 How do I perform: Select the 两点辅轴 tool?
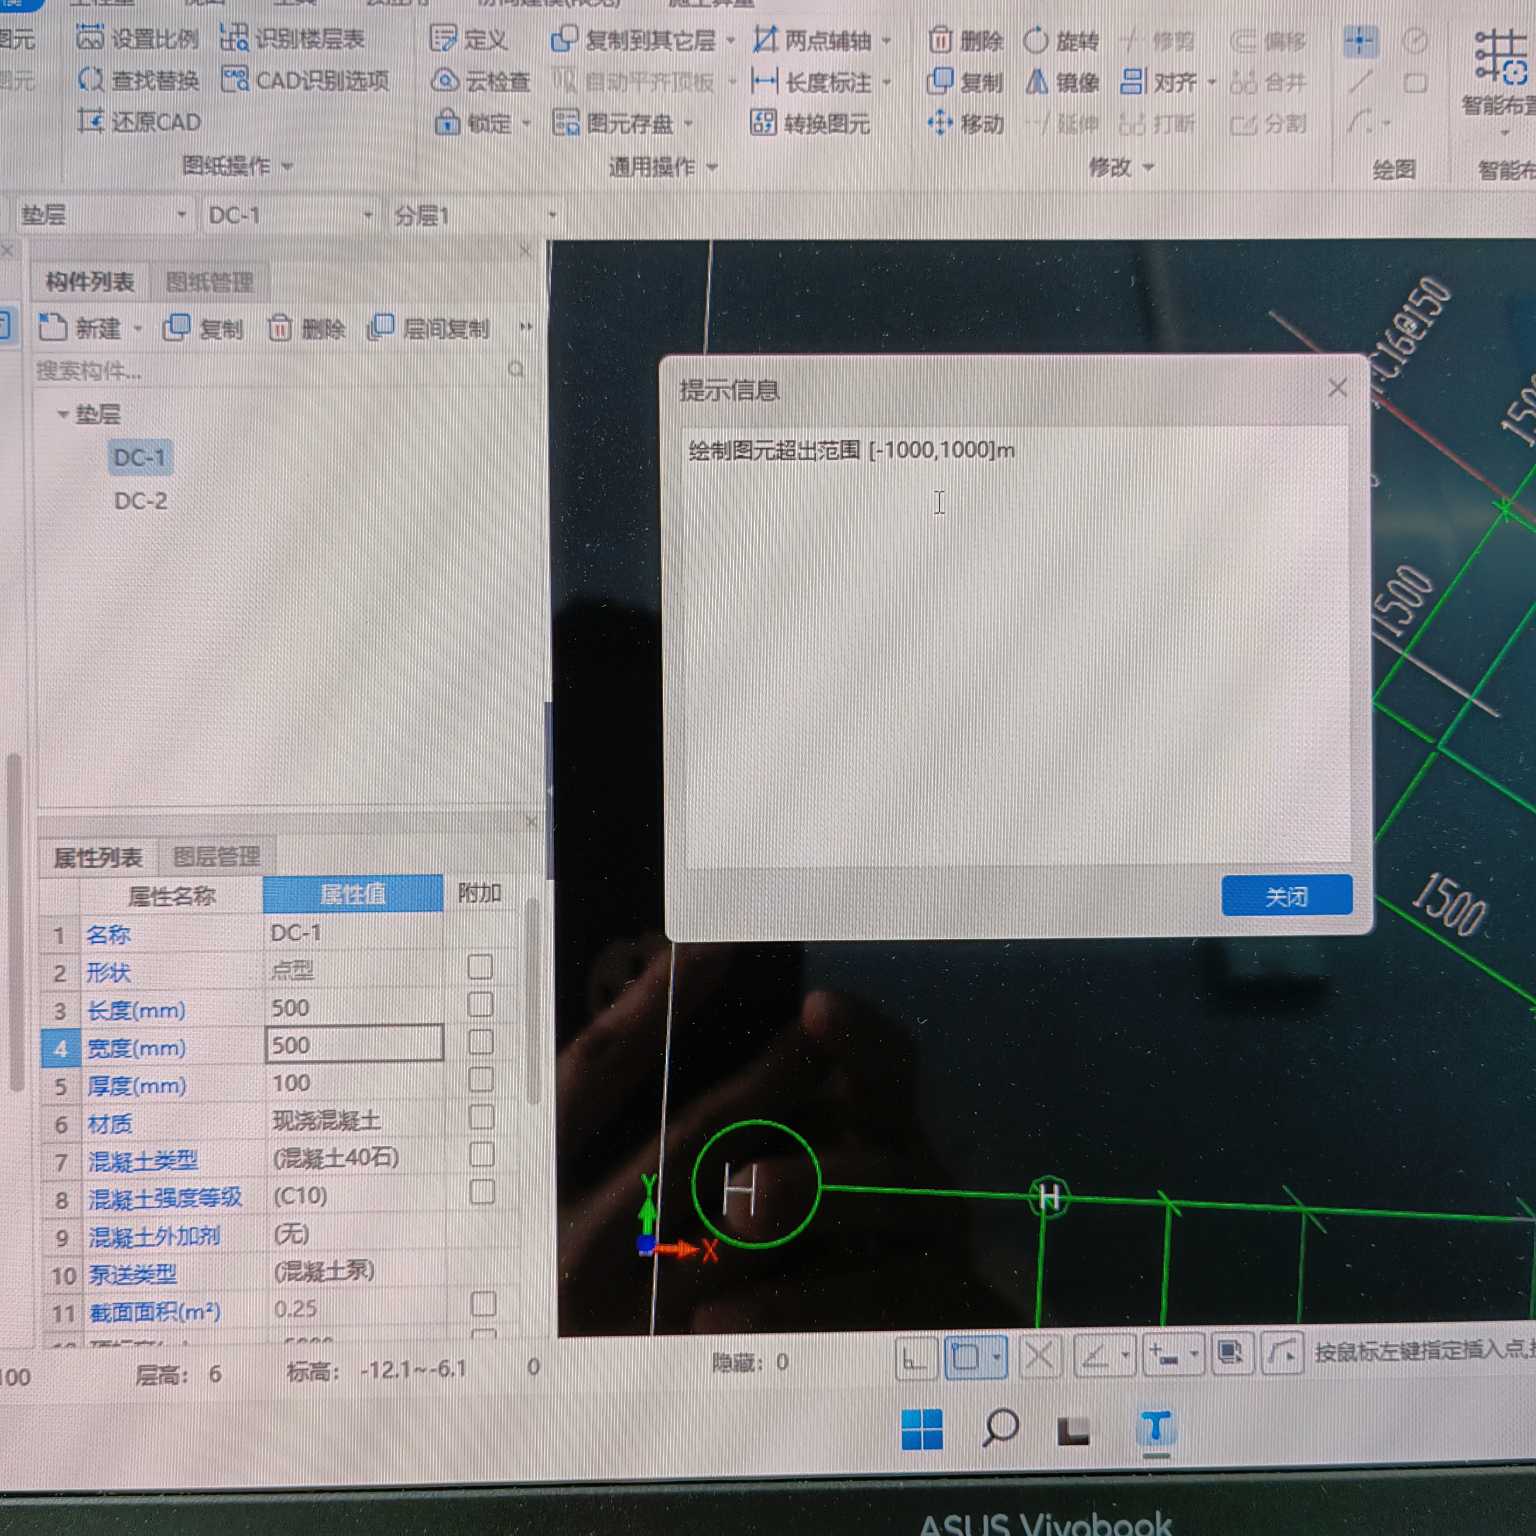[x=820, y=40]
